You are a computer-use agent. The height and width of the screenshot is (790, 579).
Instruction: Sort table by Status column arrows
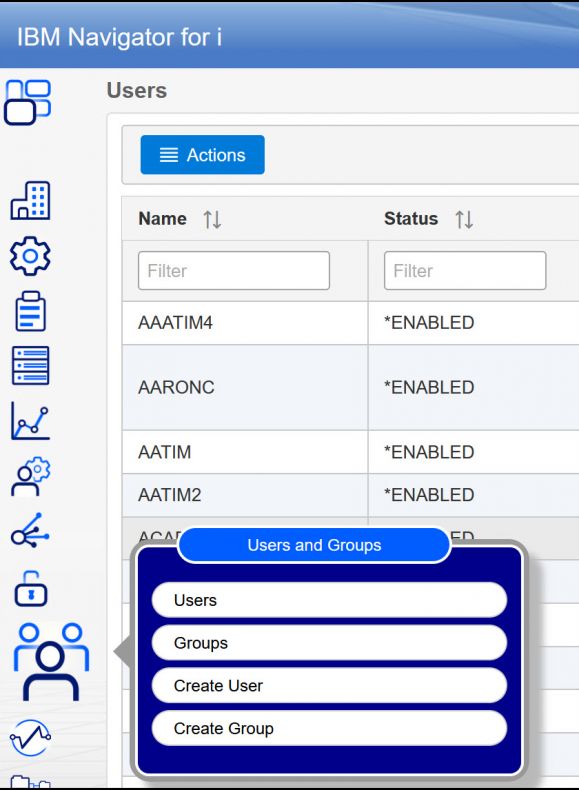click(464, 220)
